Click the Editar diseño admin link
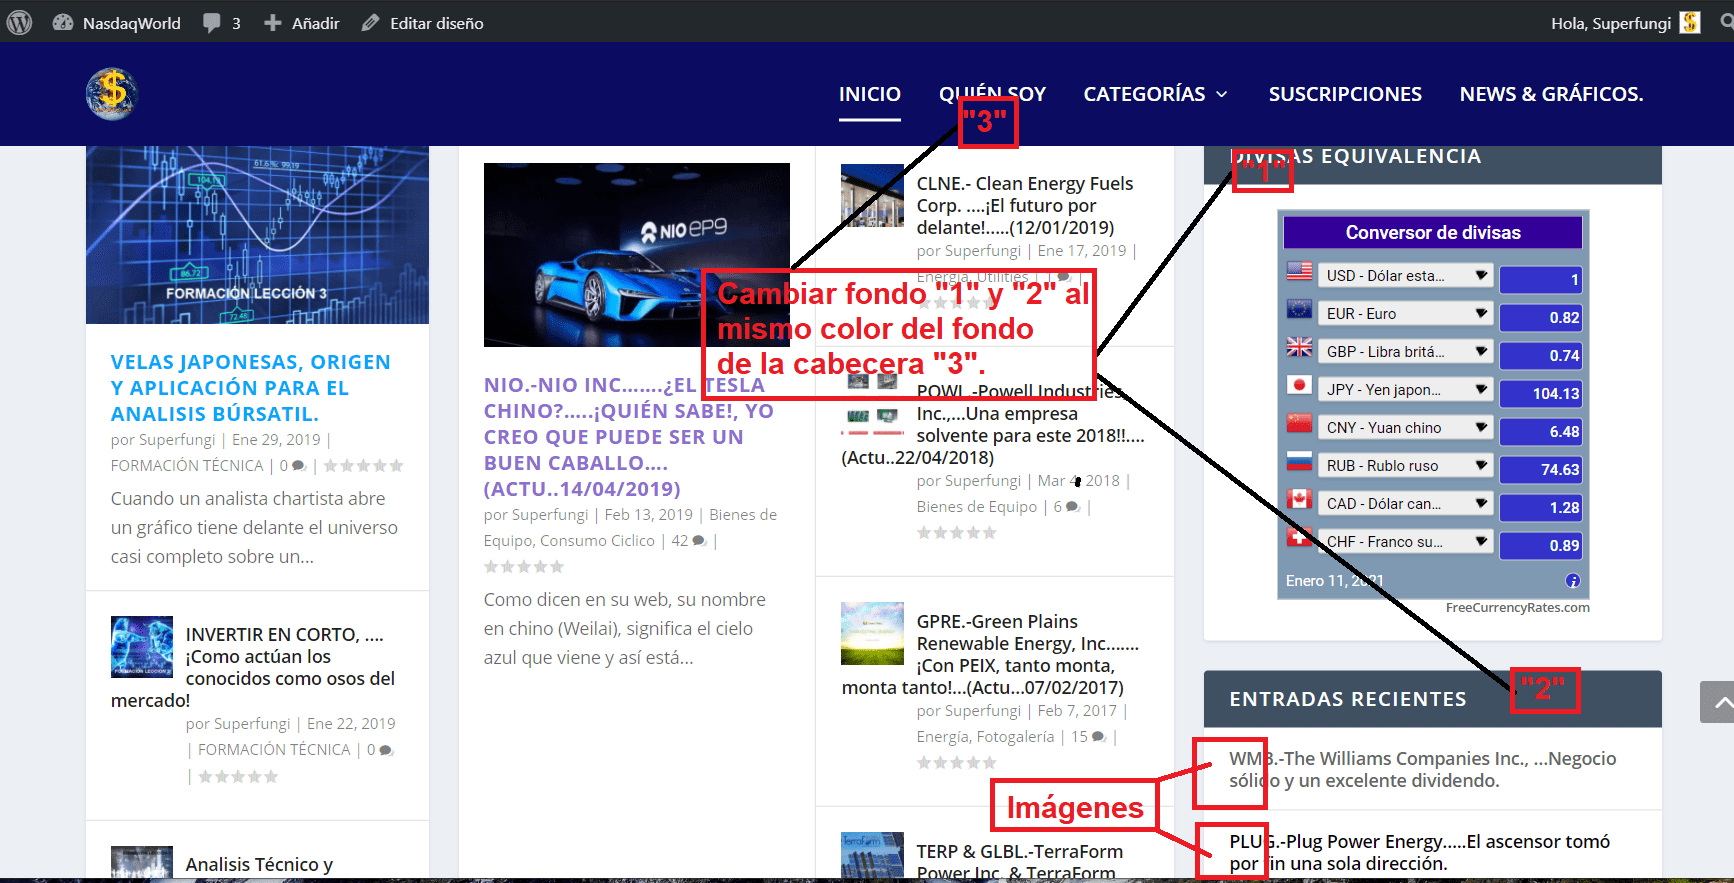Image resolution: width=1734 pixels, height=883 pixels. [x=436, y=23]
